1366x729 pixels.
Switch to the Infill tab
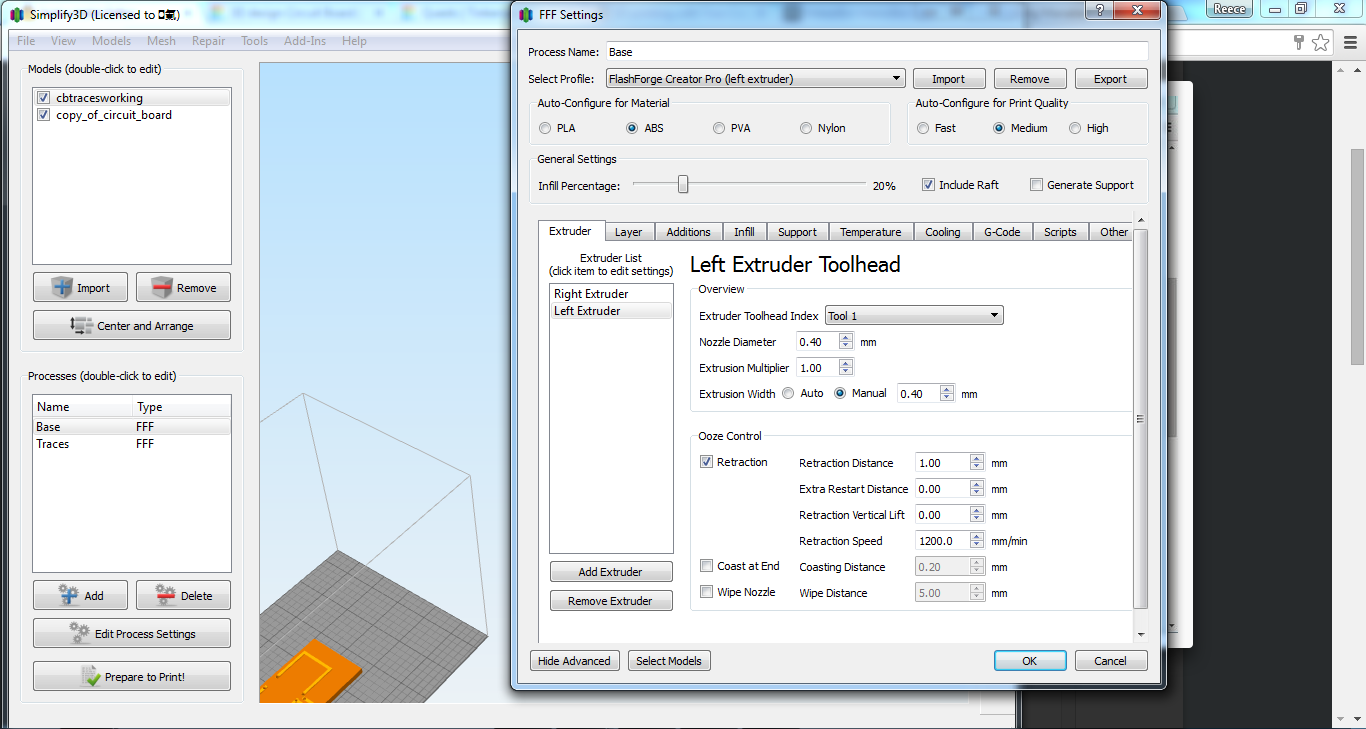pyautogui.click(x=744, y=232)
